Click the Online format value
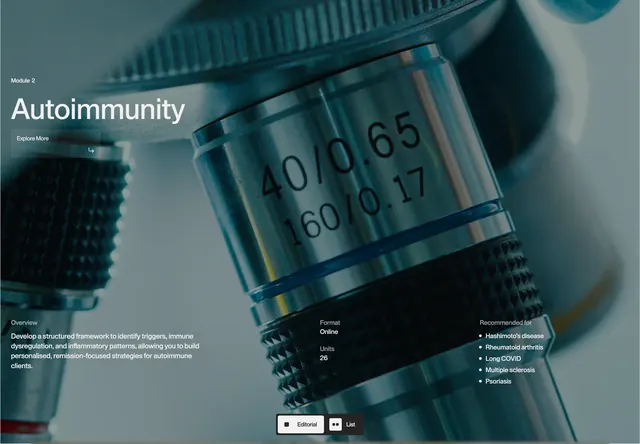 point(329,332)
